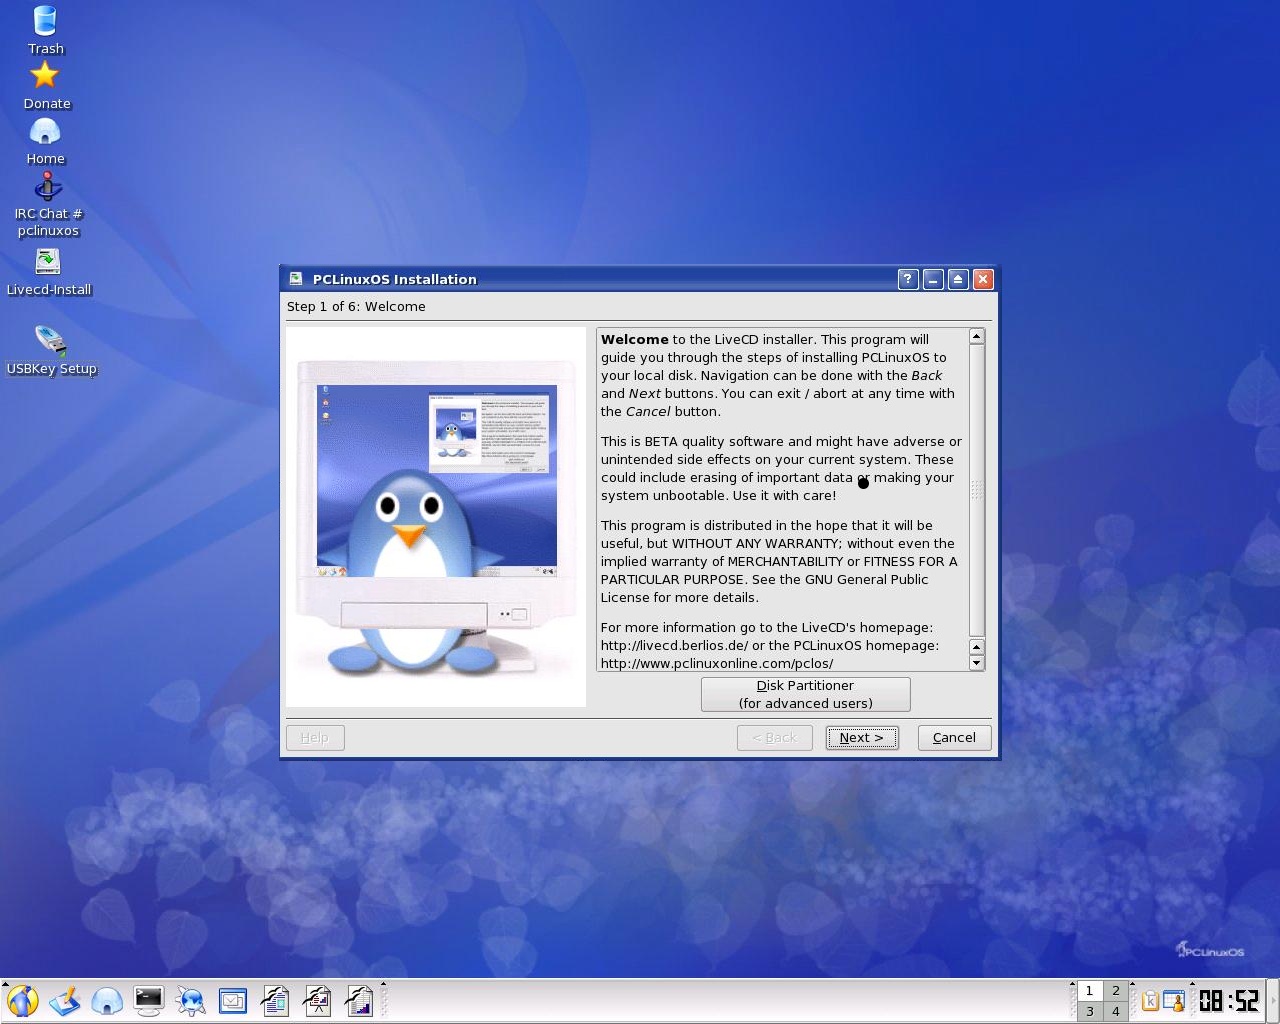Click the Cancel button
1280x1024 pixels.
[x=954, y=738]
